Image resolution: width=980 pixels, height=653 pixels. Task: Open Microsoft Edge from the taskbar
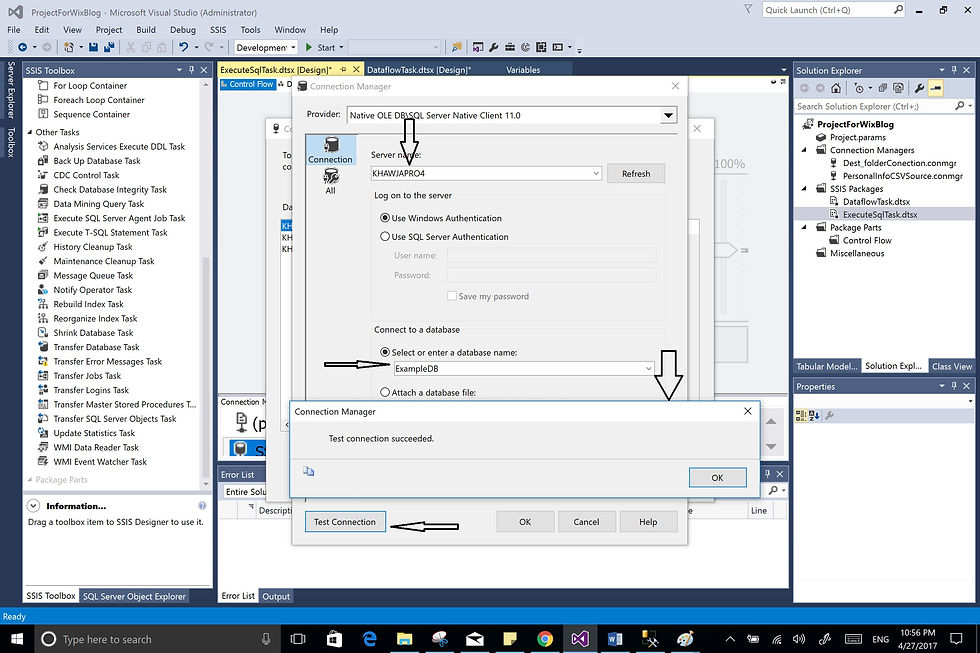(370, 639)
